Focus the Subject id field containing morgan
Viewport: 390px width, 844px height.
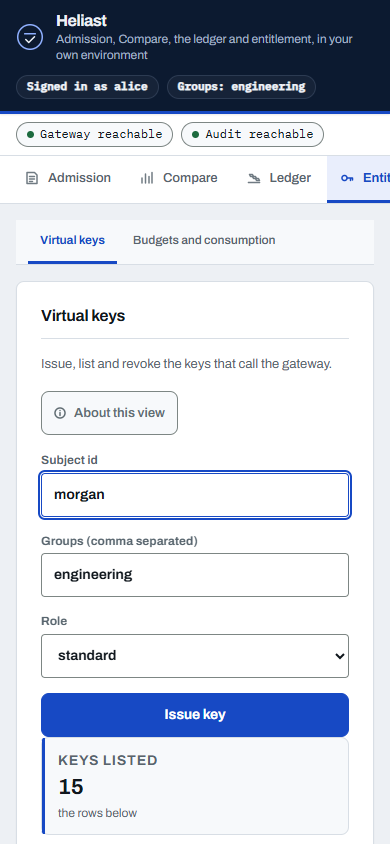[x=195, y=495]
